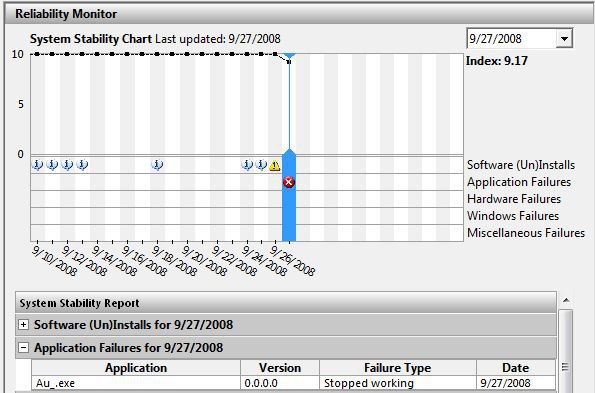Click the Software (Un)Installs row label

pos(521,165)
